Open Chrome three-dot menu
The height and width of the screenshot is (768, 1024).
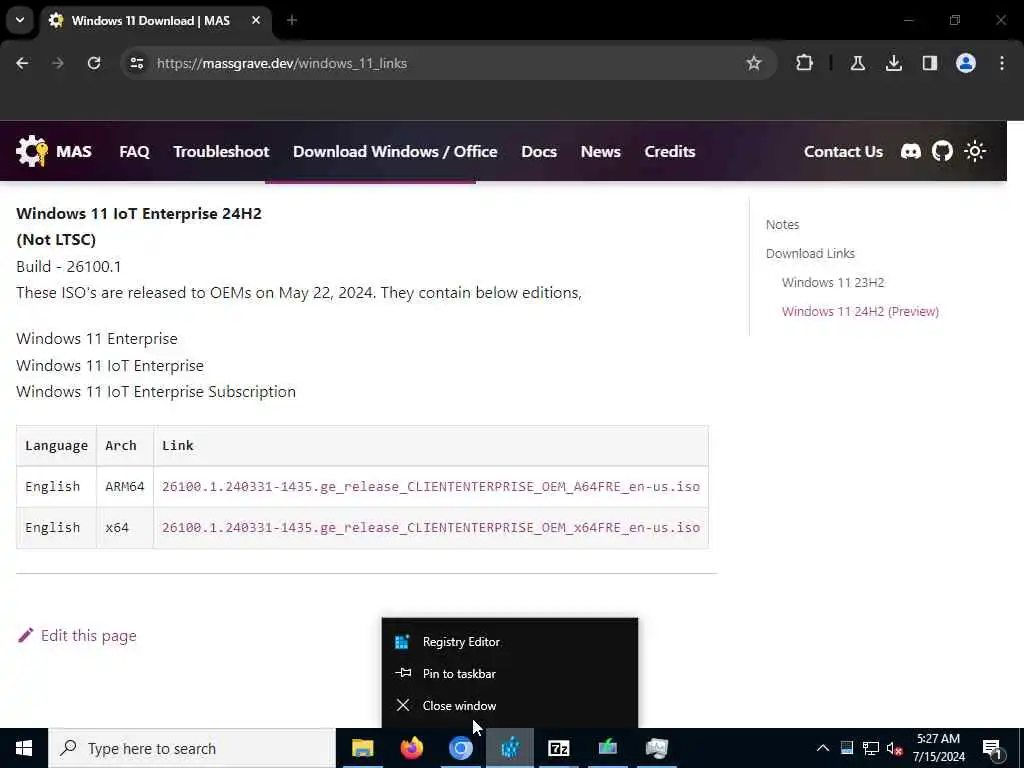click(x=1001, y=63)
